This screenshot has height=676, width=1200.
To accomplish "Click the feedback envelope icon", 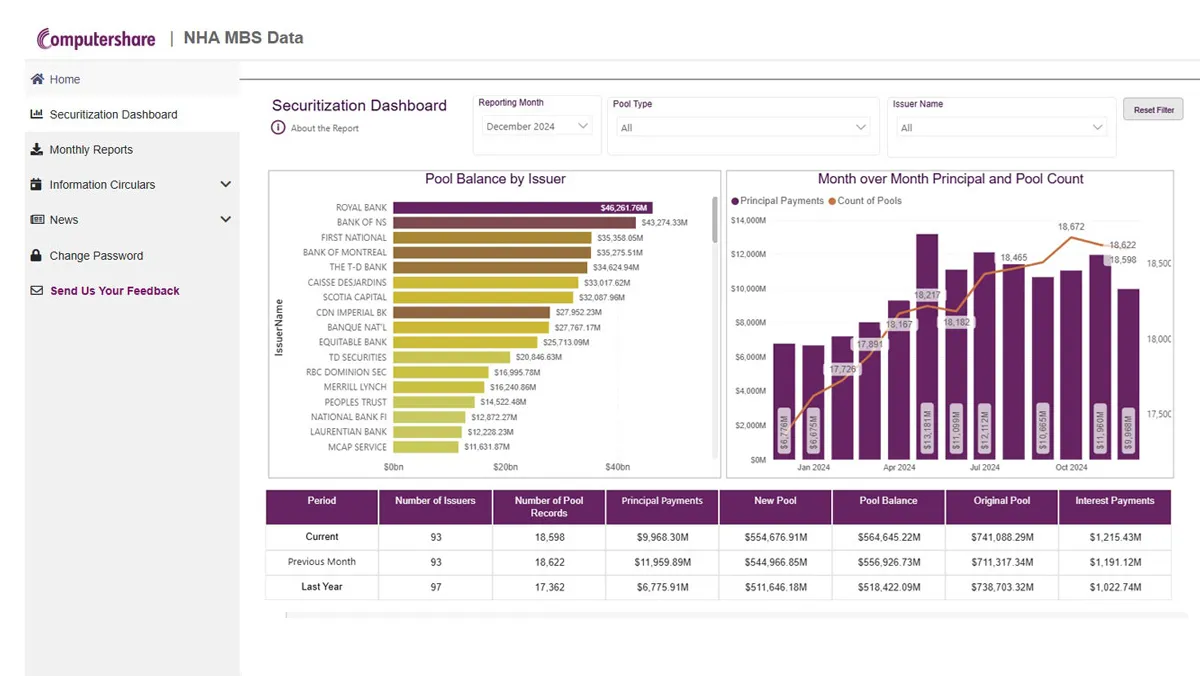I will (37, 291).
